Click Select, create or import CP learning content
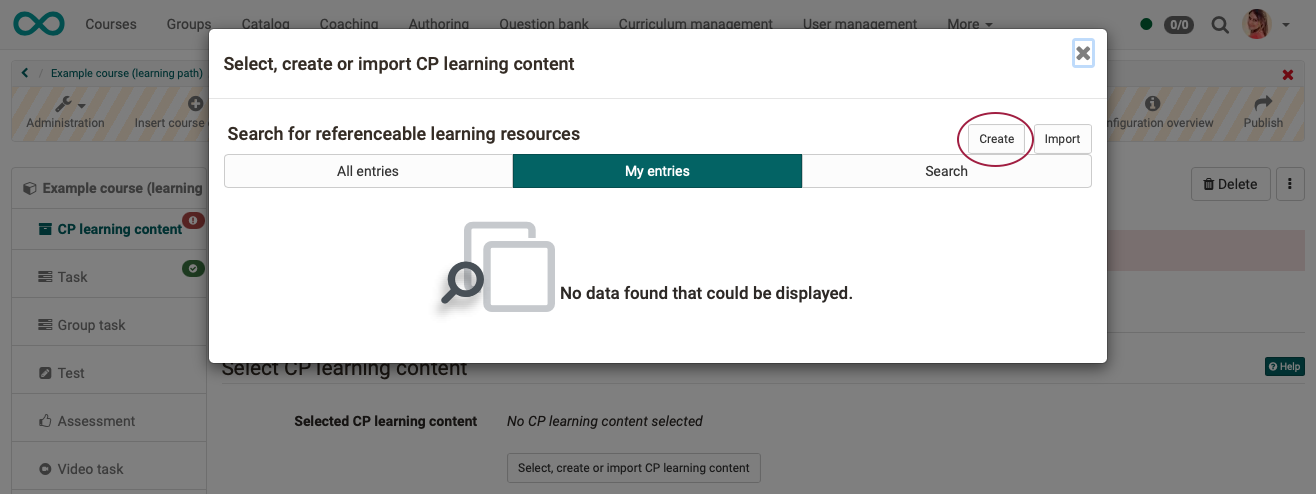Image resolution: width=1316 pixels, height=494 pixels. (634, 467)
